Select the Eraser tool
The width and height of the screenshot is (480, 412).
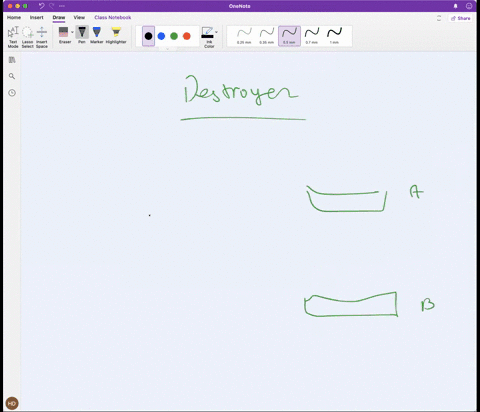tap(64, 35)
